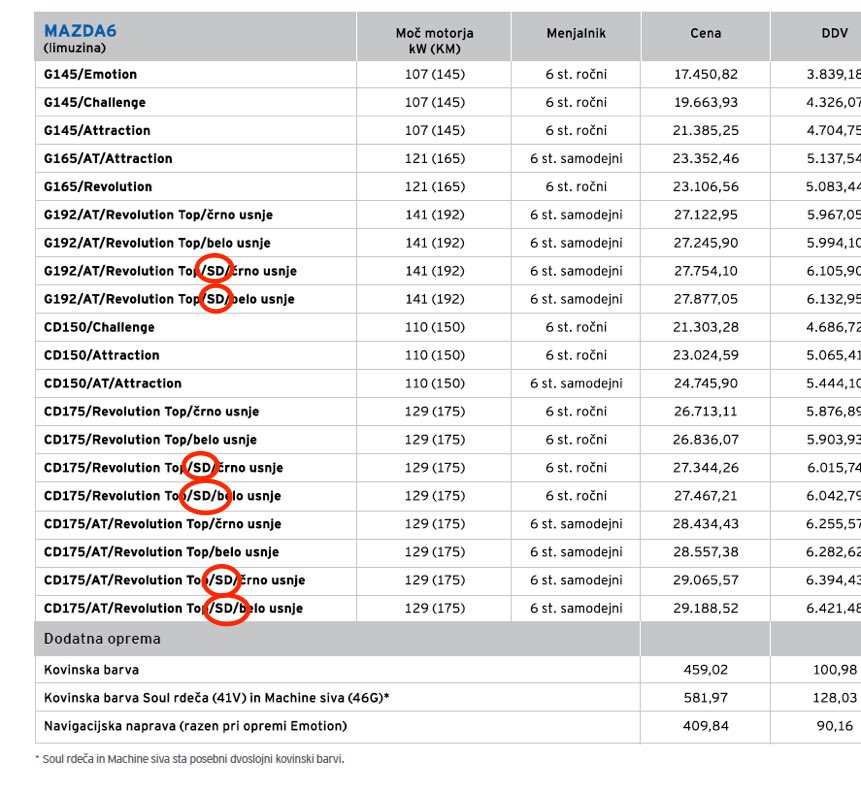Click "G192/AT/Revolution Top/črno usnje" model name

click(x=158, y=215)
